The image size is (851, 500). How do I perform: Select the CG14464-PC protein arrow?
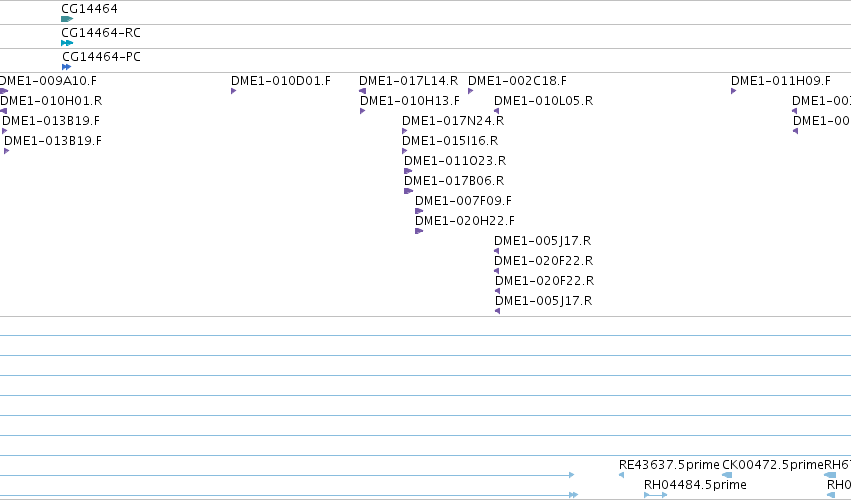pyautogui.click(x=66, y=67)
